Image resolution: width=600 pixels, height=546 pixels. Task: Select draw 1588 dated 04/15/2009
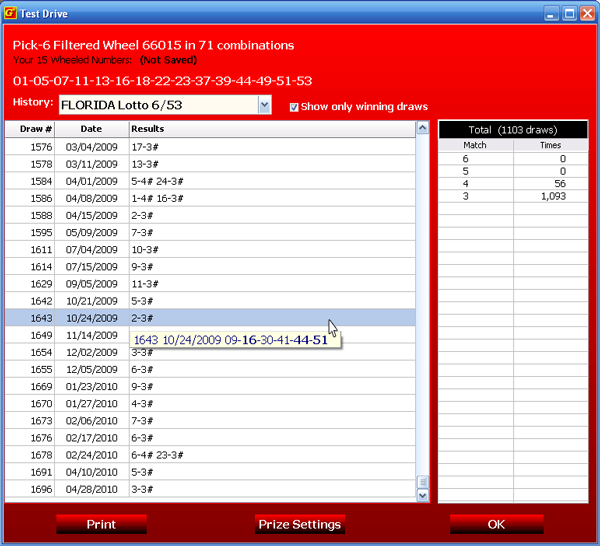(210, 215)
